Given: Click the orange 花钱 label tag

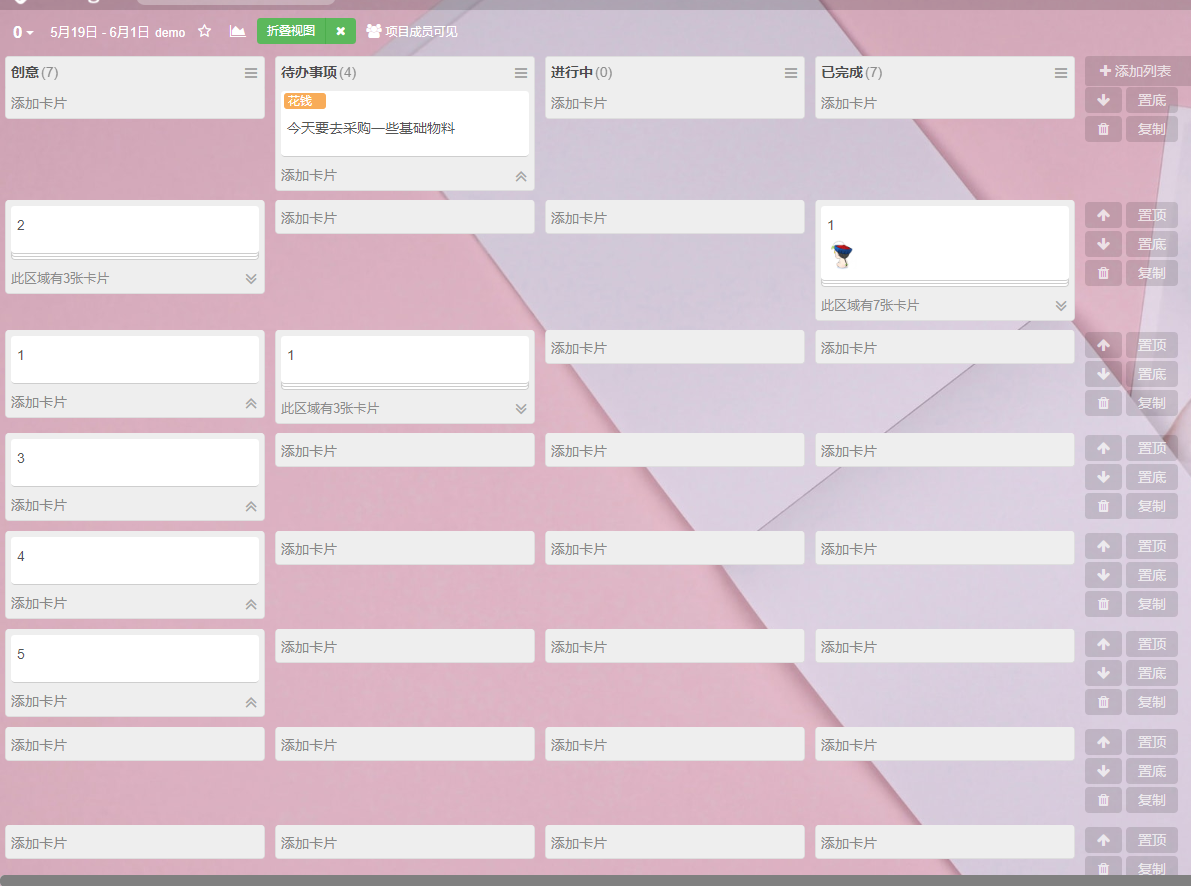Looking at the screenshot, I should click(x=305, y=100).
